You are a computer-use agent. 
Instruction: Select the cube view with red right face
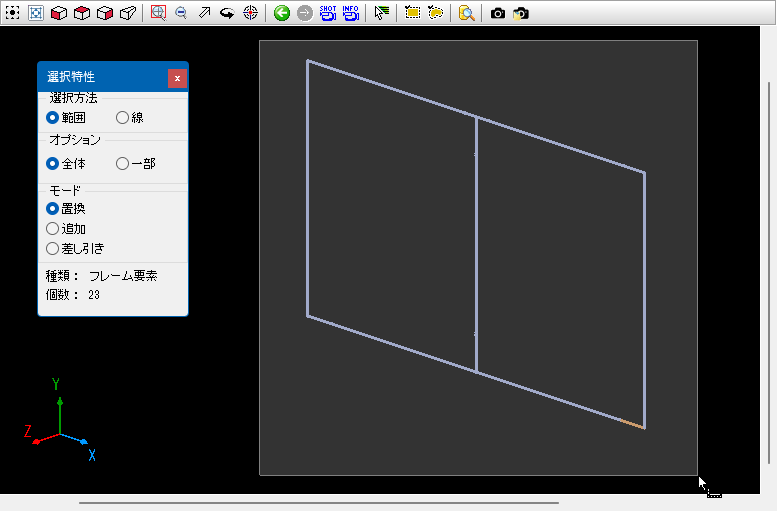coord(105,13)
